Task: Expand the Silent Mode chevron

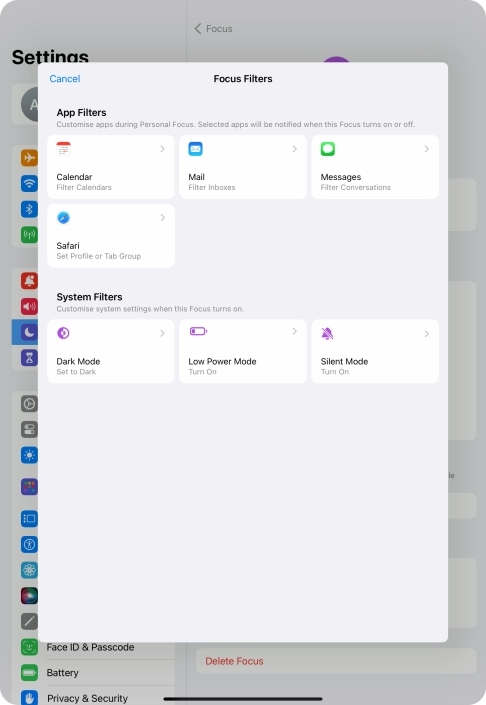Action: (x=427, y=334)
